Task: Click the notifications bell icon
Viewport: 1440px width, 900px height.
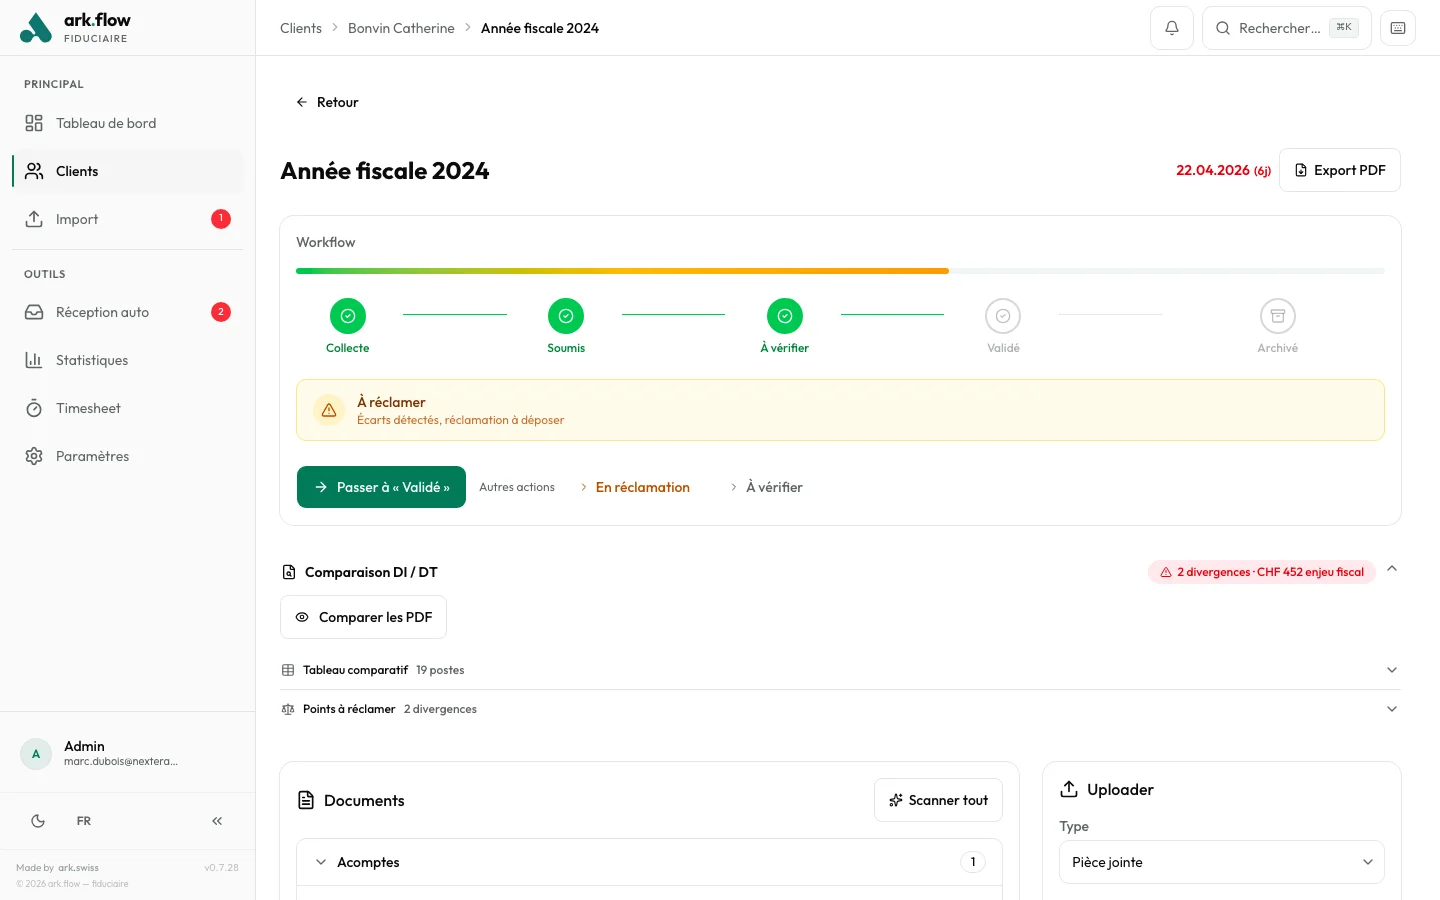Action: (1171, 28)
